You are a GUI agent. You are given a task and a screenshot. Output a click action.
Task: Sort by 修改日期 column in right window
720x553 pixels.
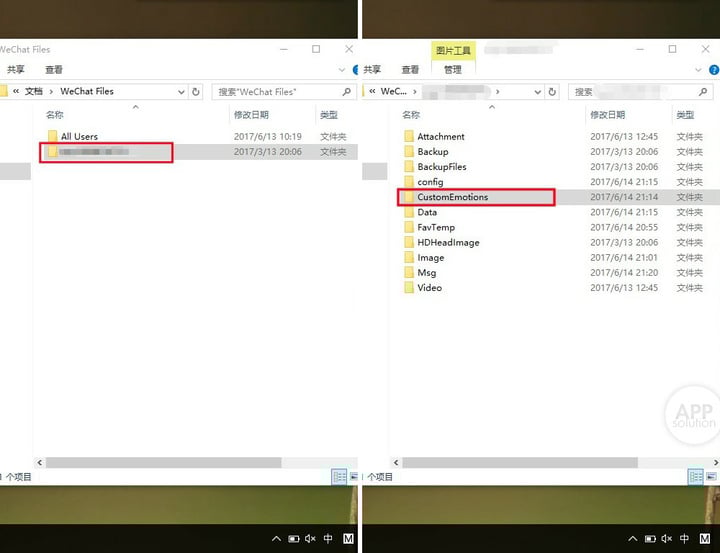[608, 115]
